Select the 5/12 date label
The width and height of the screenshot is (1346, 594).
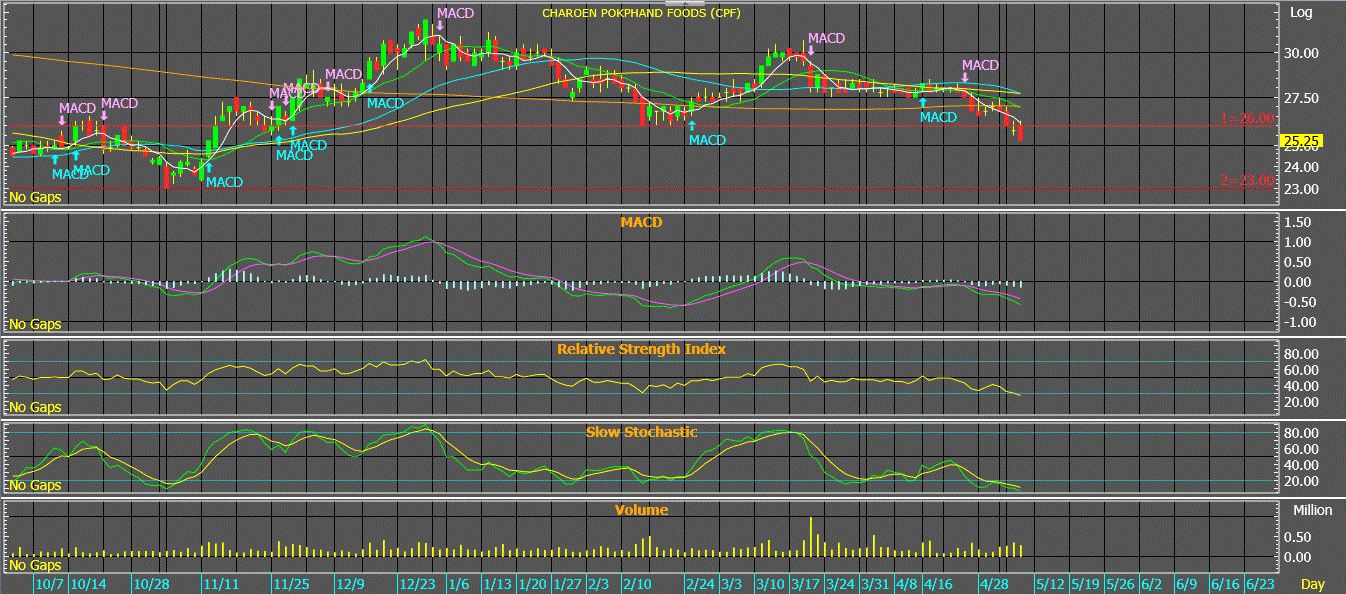pyautogui.click(x=1052, y=584)
